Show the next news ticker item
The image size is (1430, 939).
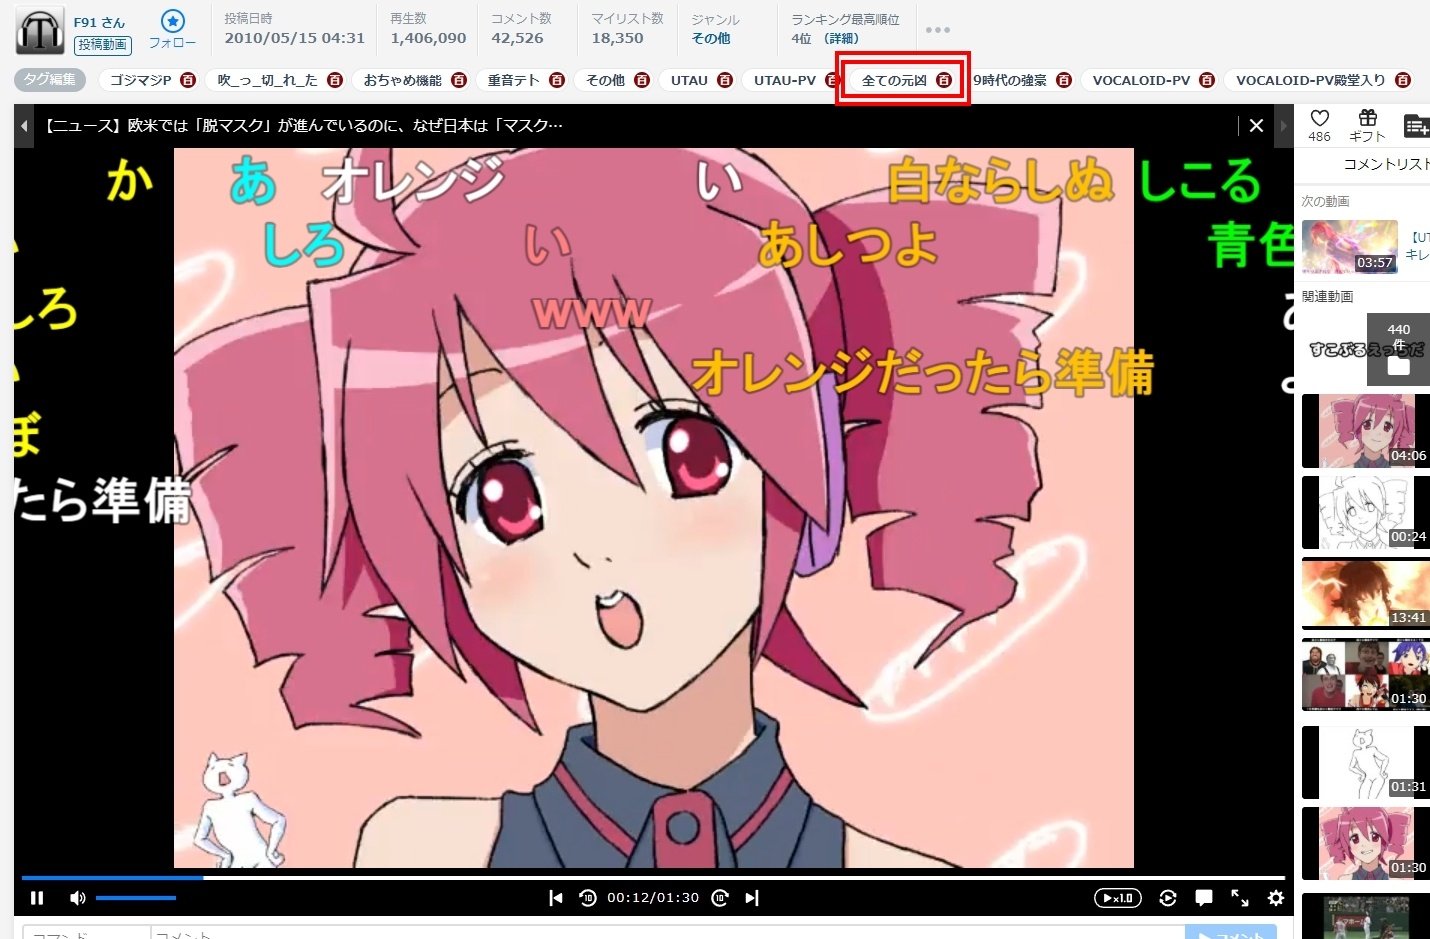click(x=1283, y=126)
